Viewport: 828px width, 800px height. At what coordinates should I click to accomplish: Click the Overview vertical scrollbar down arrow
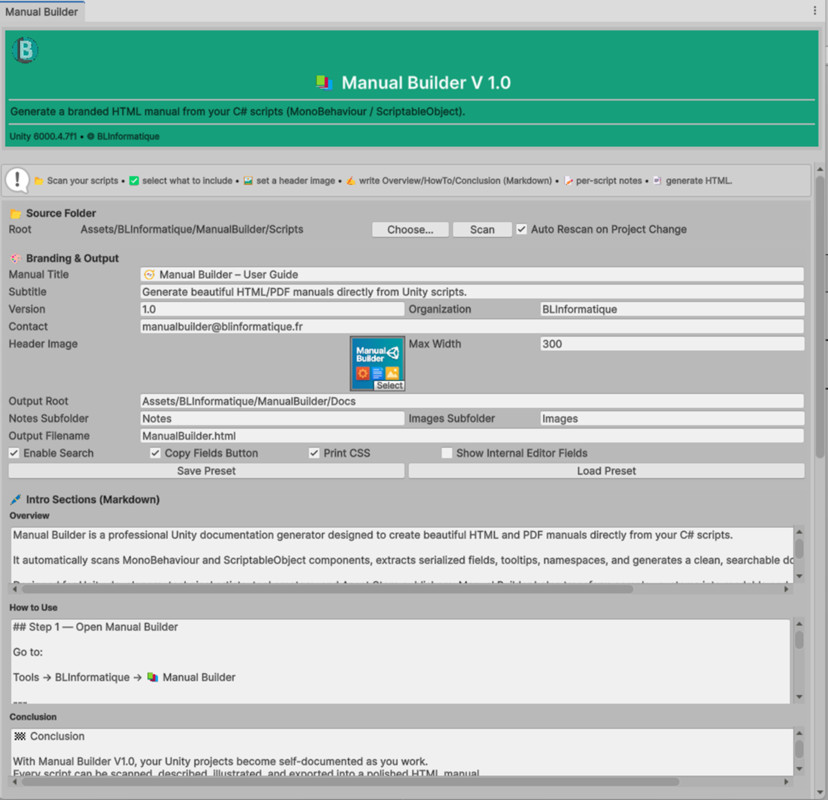point(799,576)
